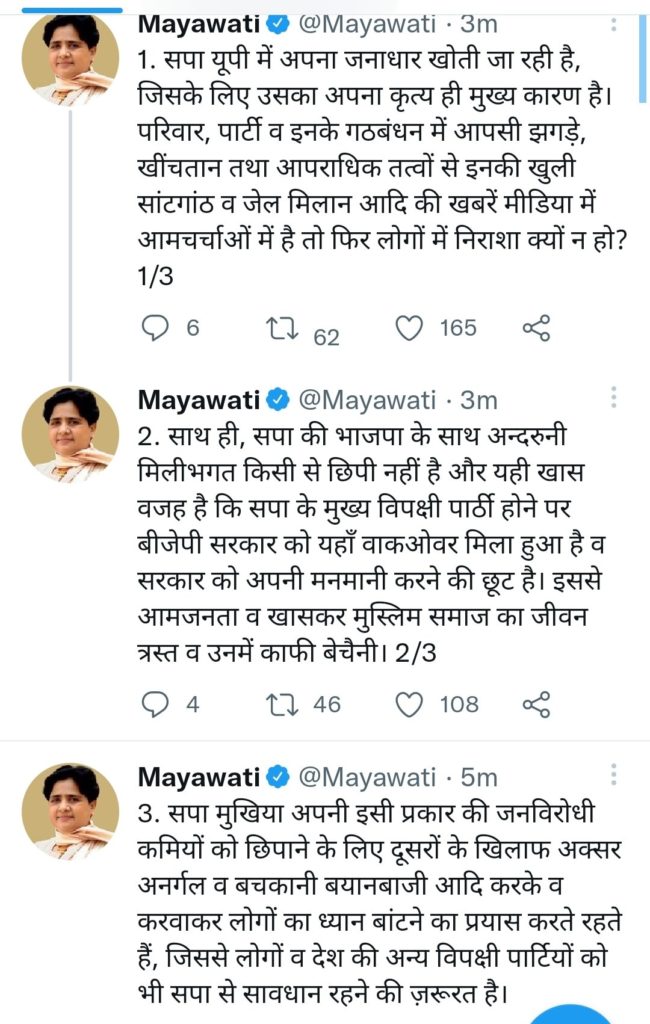Click the verified badge on the second tweet
Screen dimensions: 650x1024
coord(278,402)
